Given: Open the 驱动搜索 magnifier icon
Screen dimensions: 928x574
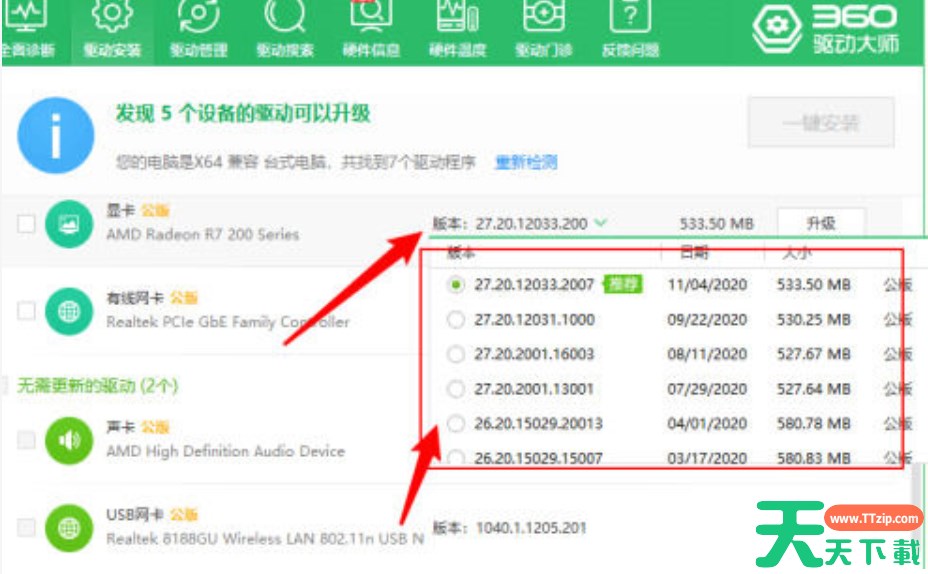Looking at the screenshot, I should coord(285,16).
